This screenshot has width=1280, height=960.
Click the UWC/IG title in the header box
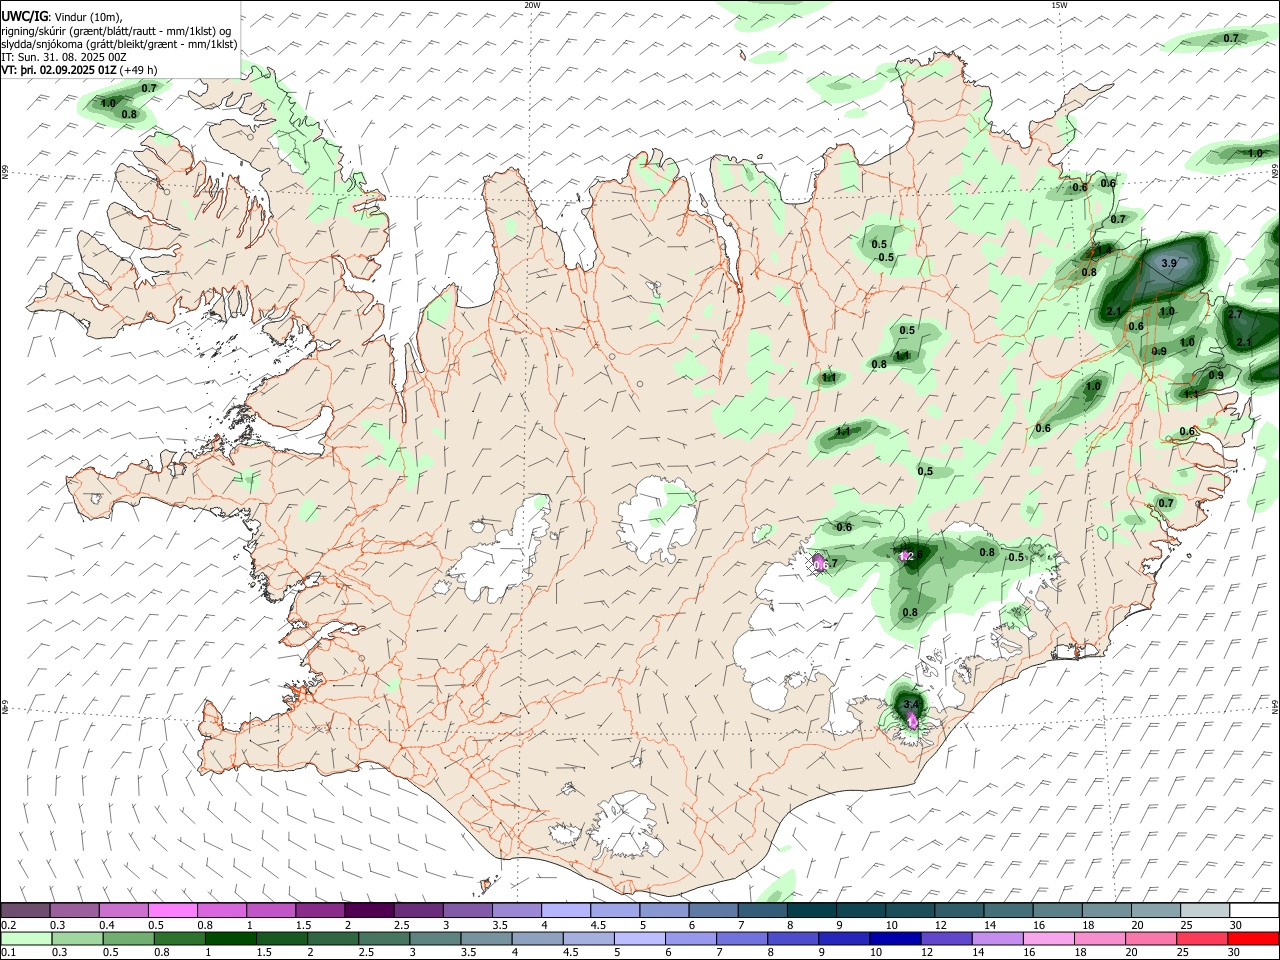(x=24, y=16)
